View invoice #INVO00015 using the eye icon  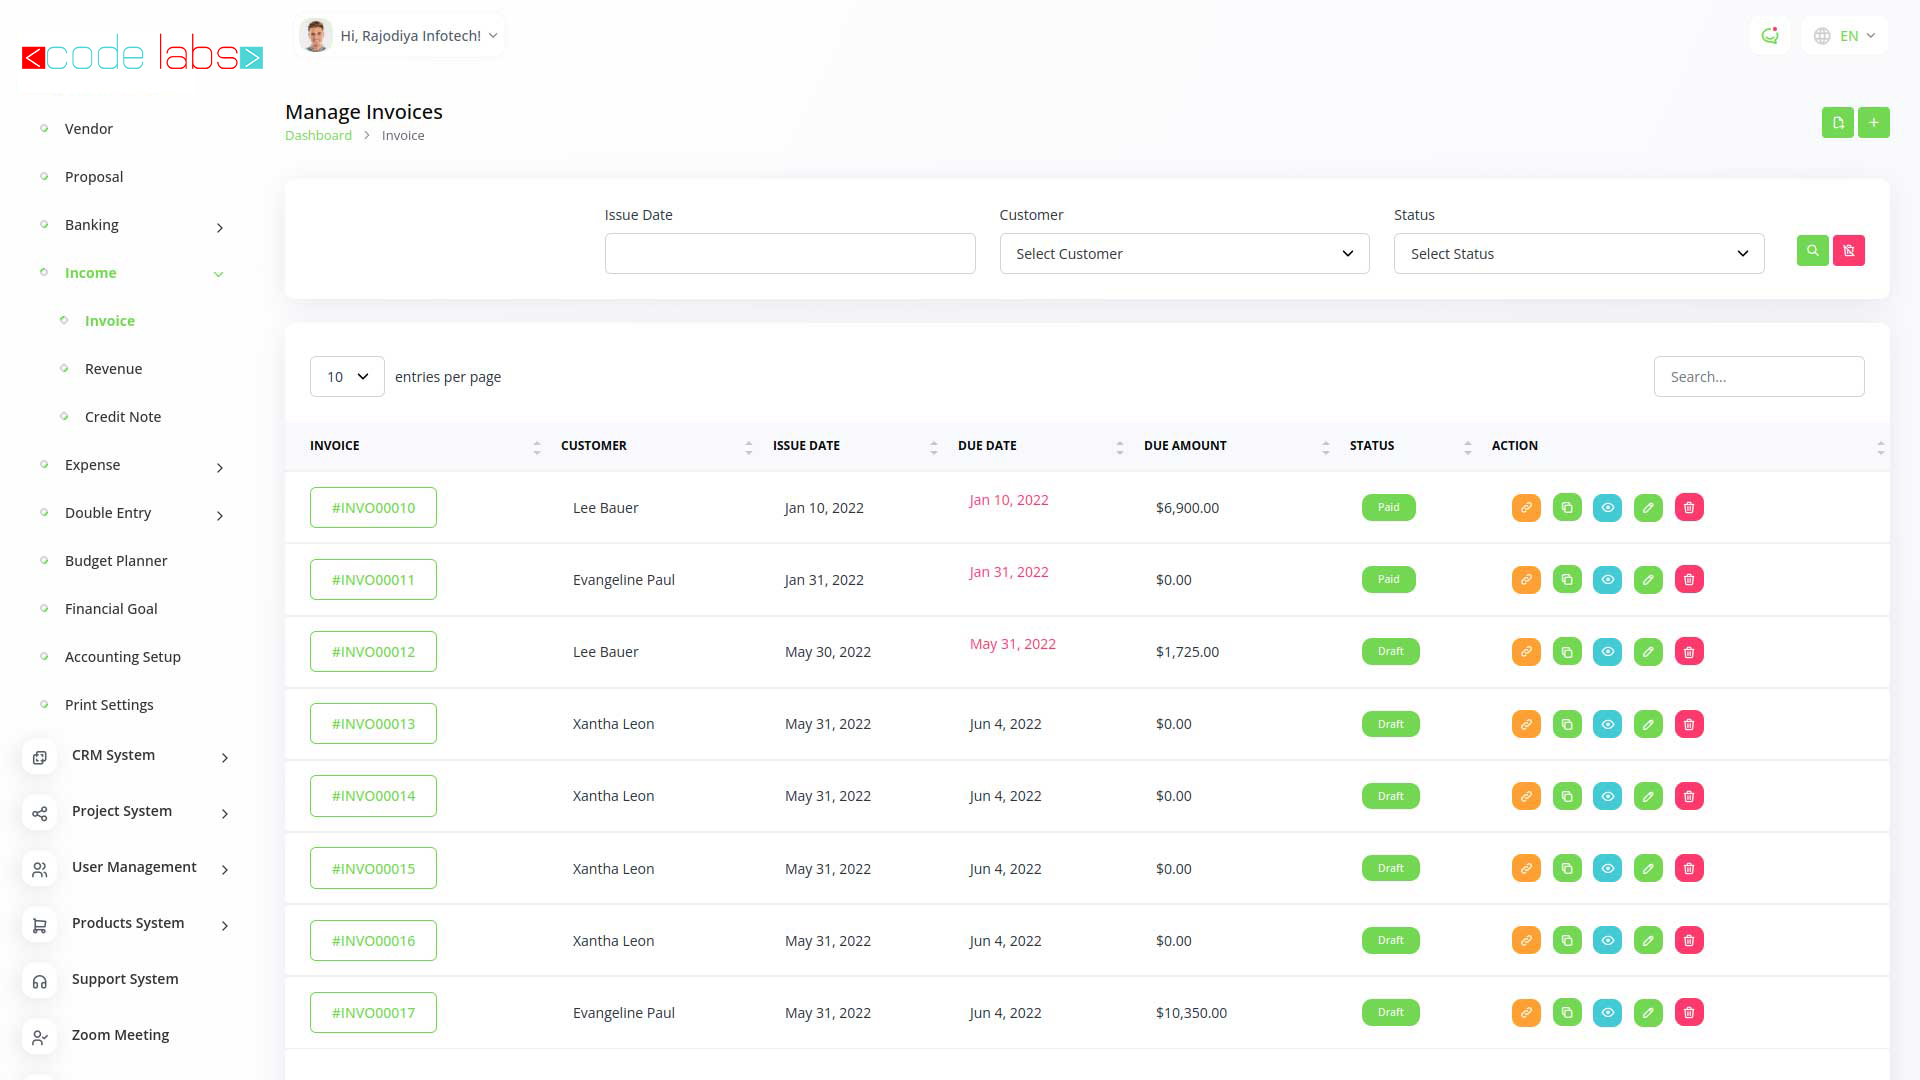click(1607, 869)
